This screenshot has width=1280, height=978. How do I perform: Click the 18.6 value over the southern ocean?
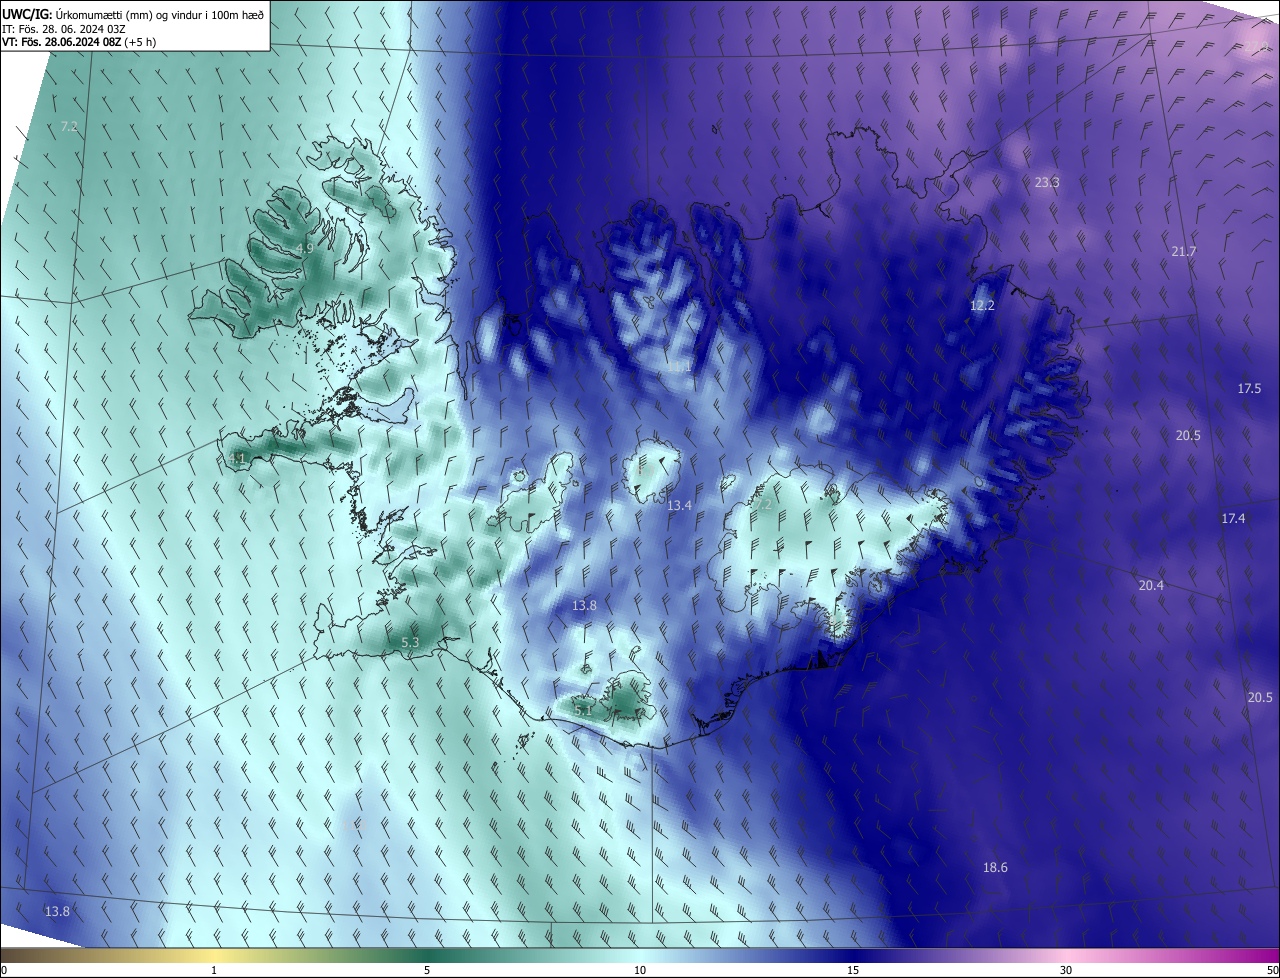995,867
